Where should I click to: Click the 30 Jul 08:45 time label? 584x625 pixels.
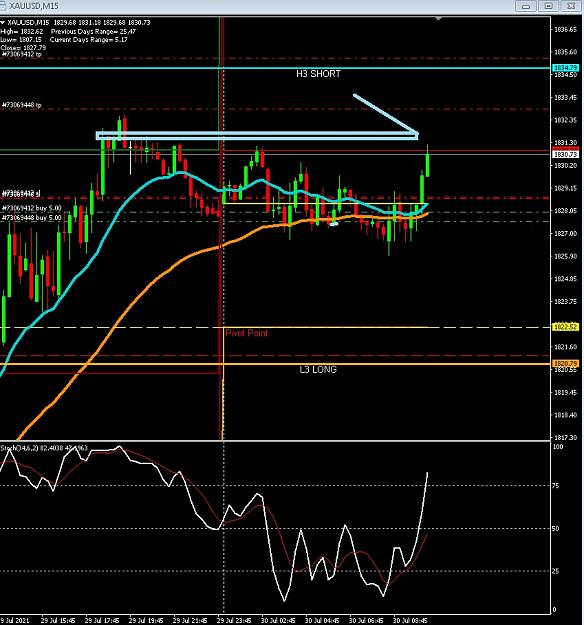[410, 621]
